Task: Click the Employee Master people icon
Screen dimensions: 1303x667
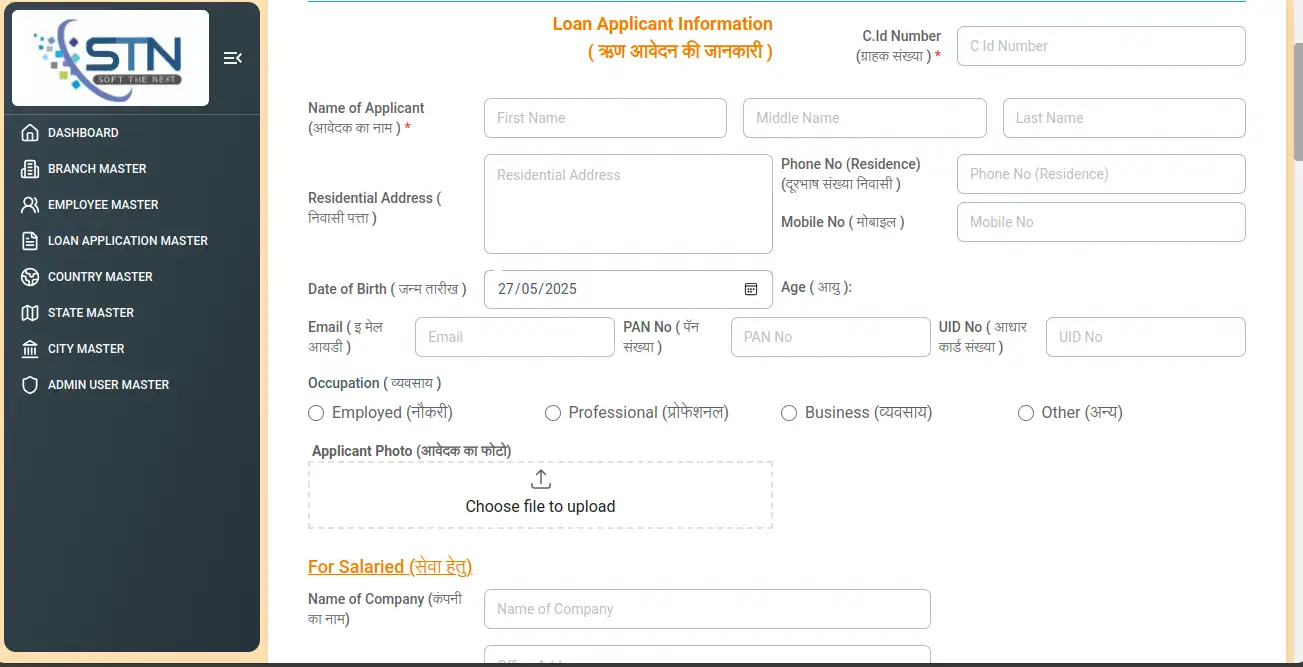Action: click(x=30, y=205)
